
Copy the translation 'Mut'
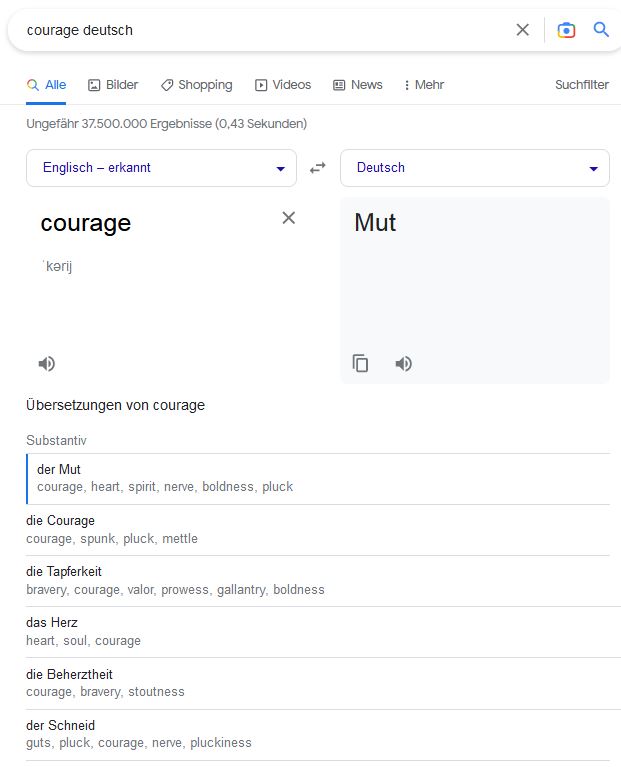(361, 364)
